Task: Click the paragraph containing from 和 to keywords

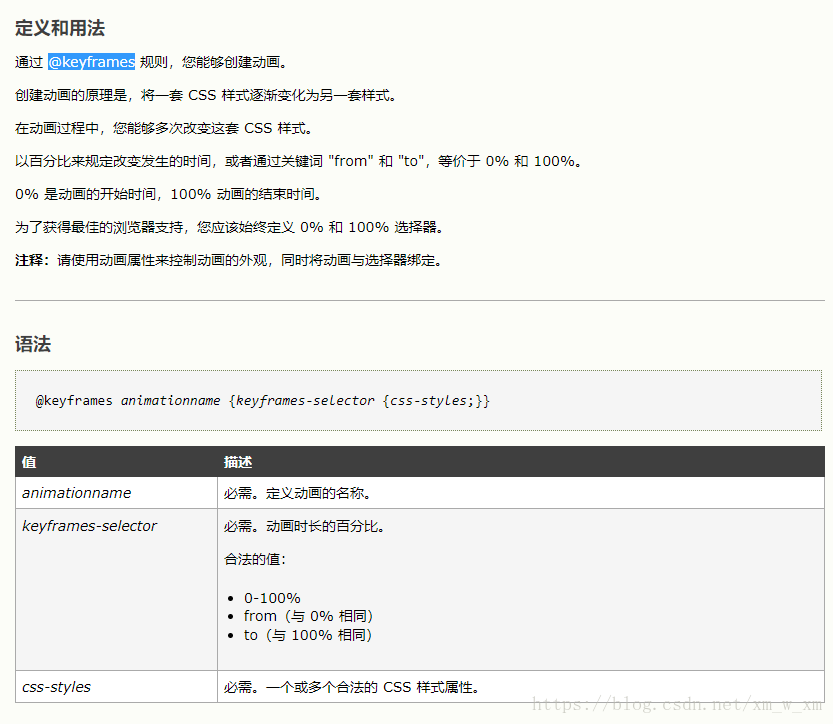Action: [x=295, y=160]
